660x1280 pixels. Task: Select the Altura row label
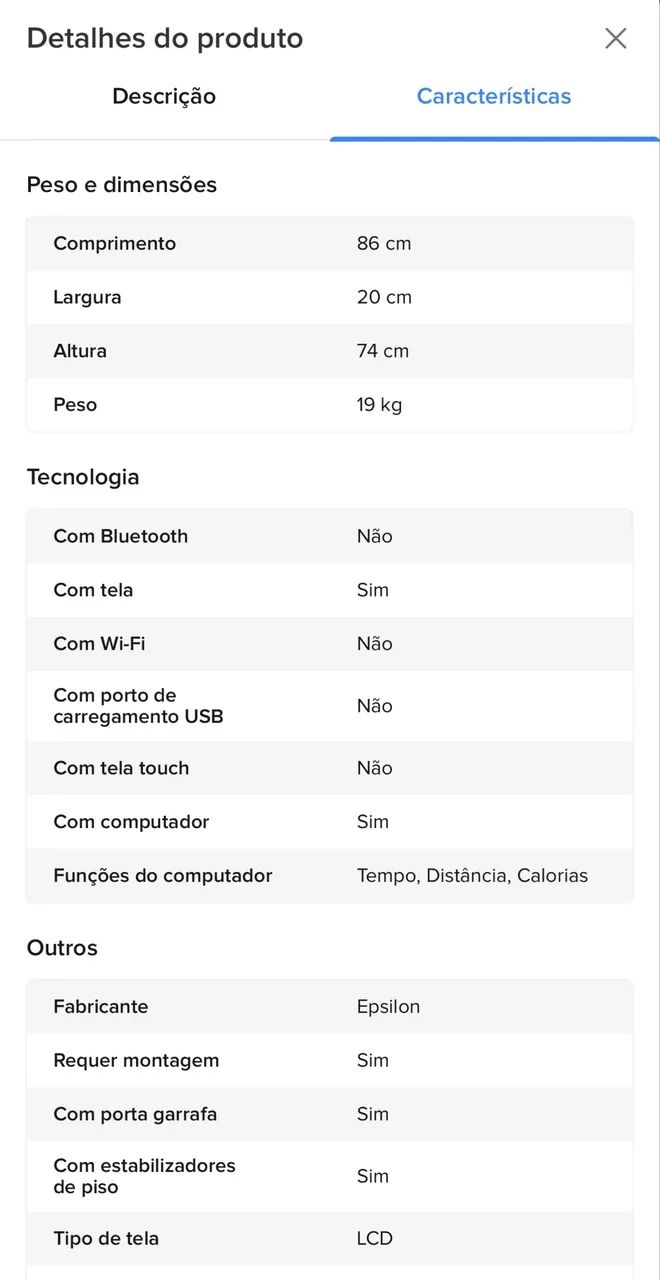(80, 351)
